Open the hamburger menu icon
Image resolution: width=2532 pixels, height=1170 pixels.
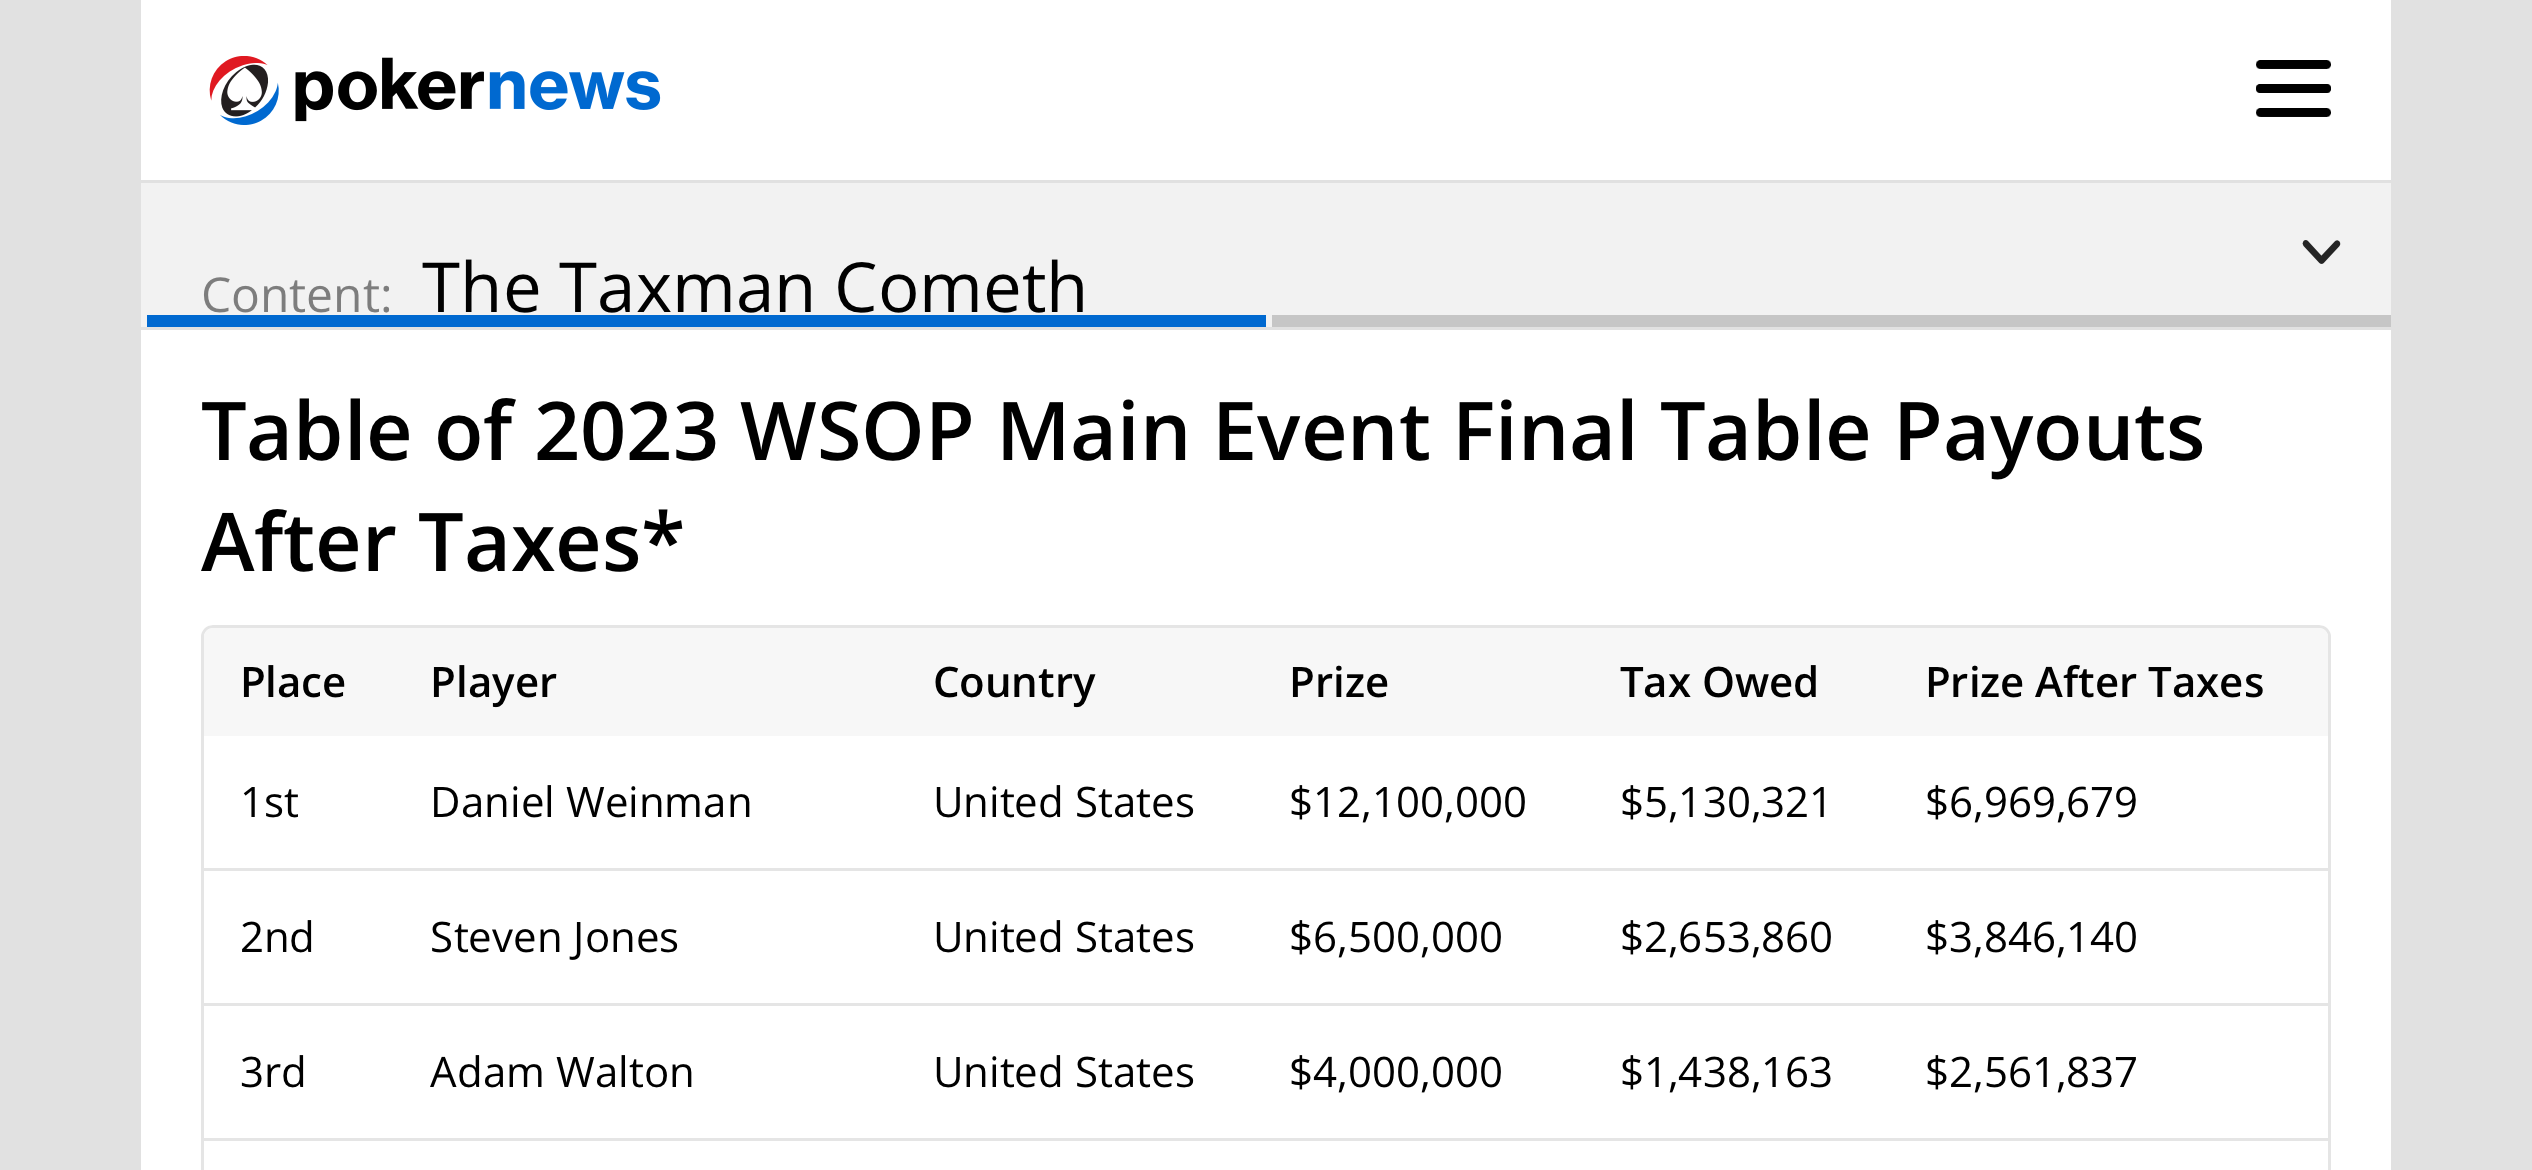tap(2293, 88)
